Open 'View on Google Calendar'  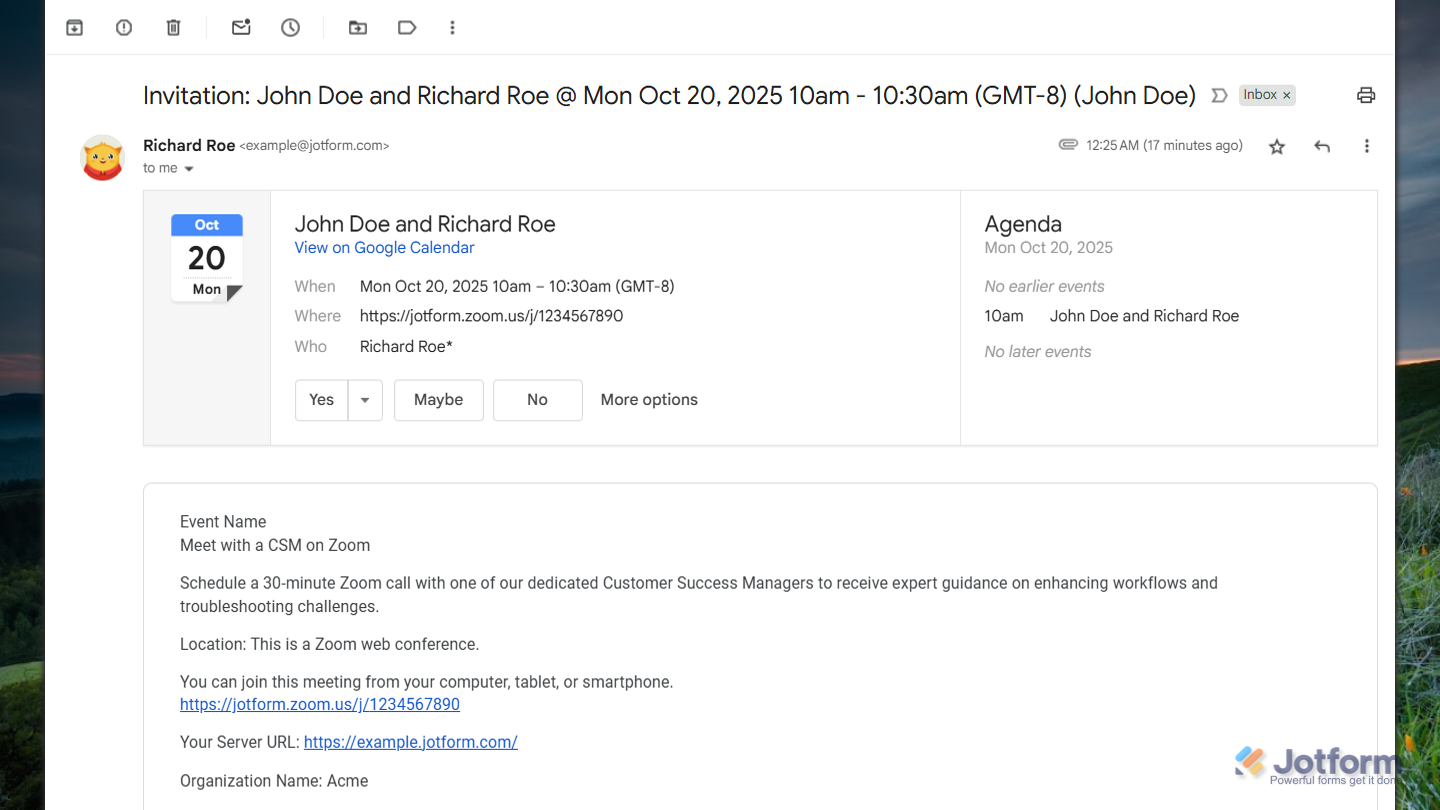pyautogui.click(x=384, y=247)
